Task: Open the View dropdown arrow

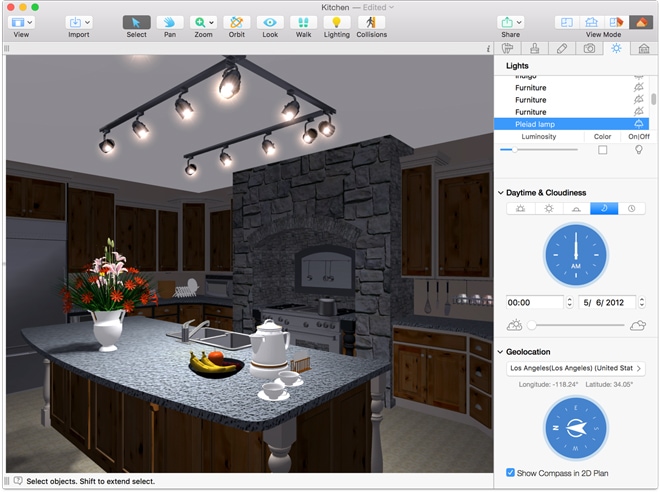Action: [x=30, y=22]
